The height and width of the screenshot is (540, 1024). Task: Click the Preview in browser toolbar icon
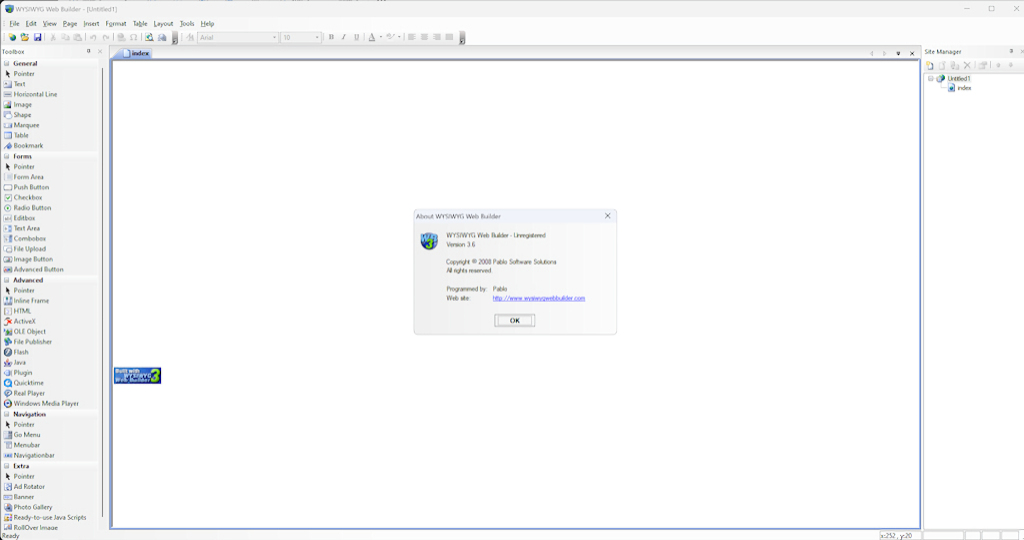(x=150, y=38)
